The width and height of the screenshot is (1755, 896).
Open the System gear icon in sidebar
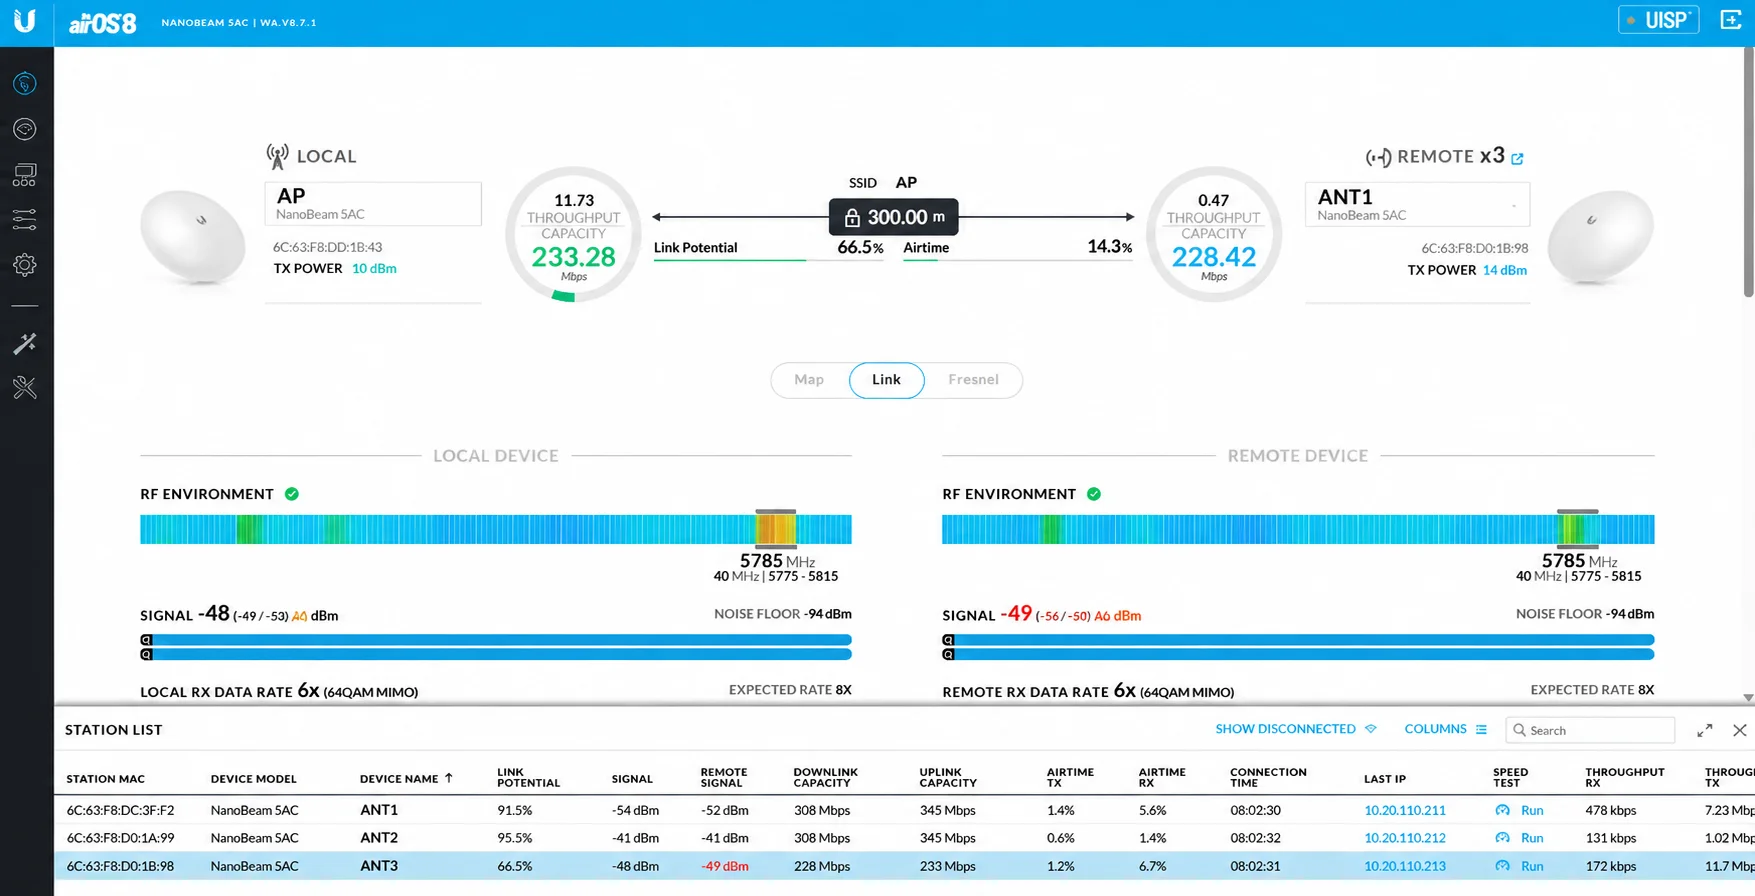coord(25,265)
